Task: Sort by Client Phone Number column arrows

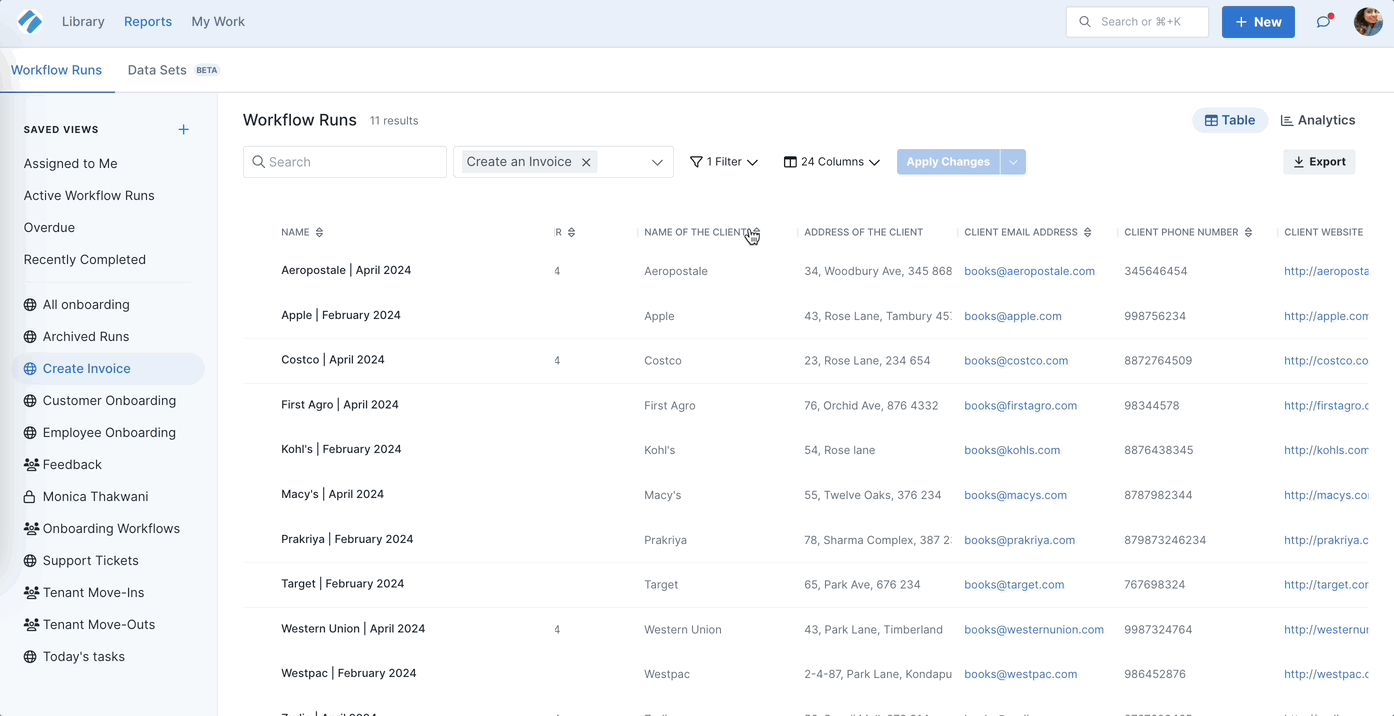Action: tap(1248, 233)
